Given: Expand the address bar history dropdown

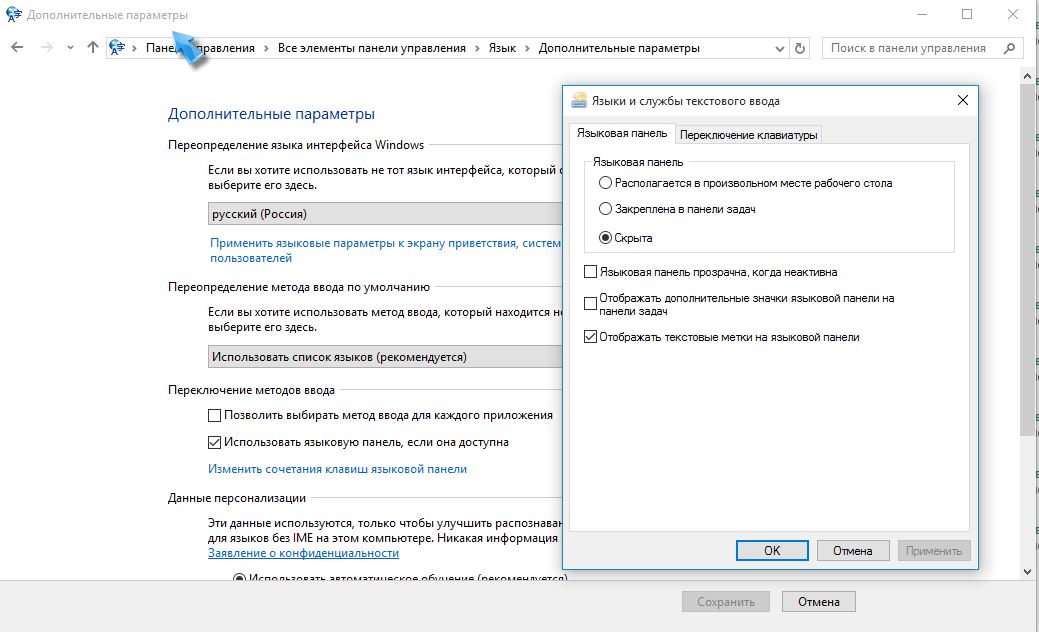Looking at the screenshot, I should (x=779, y=48).
